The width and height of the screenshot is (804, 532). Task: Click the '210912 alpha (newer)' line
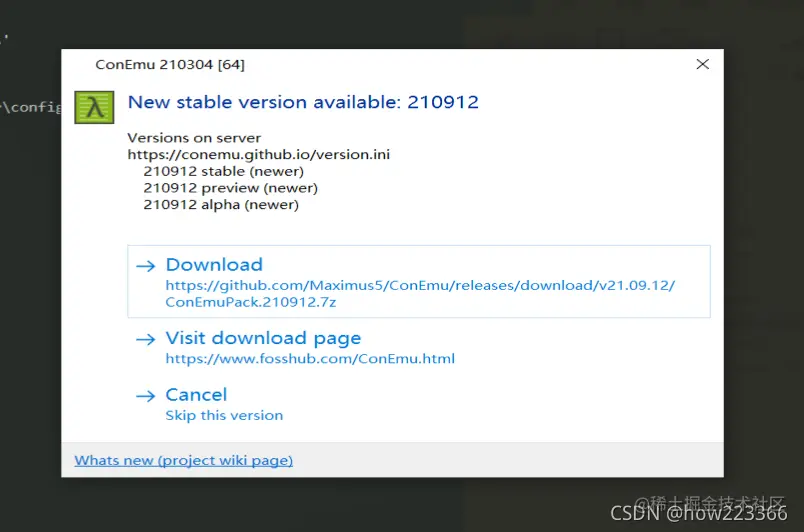coord(220,204)
